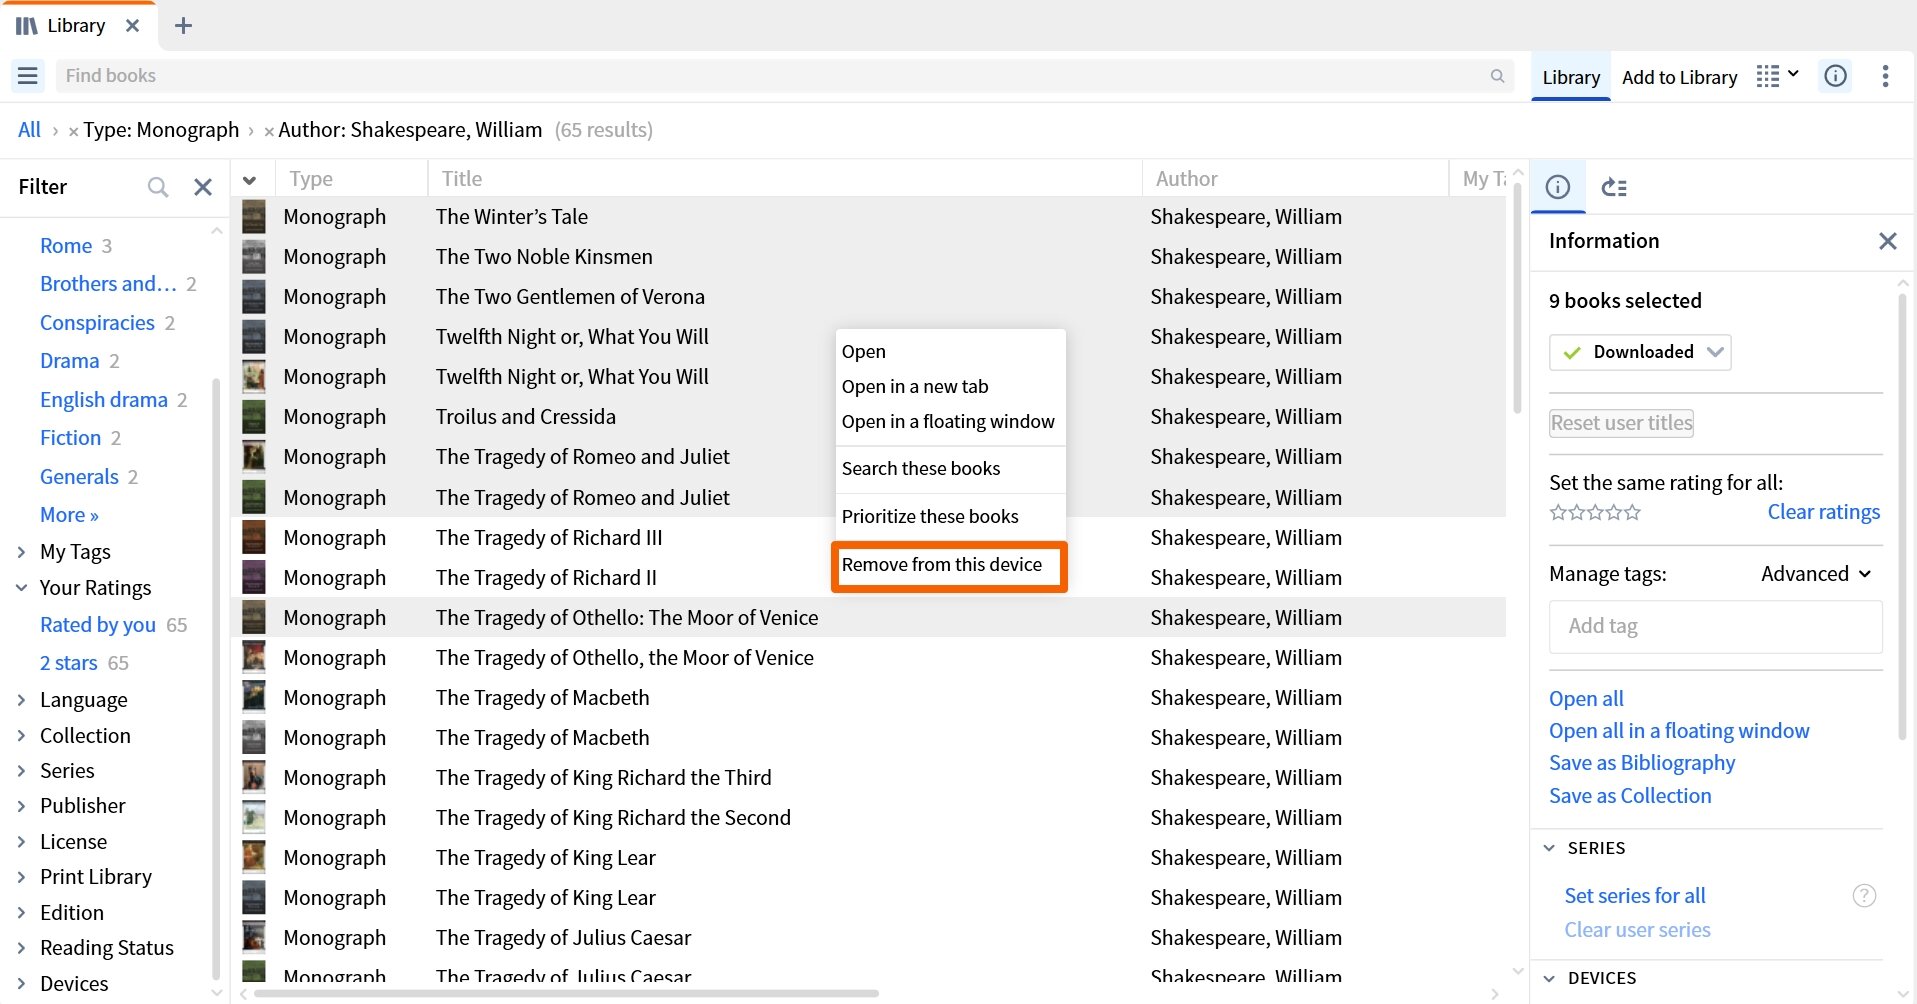Click The Tragedy of Richard III thumbnail
The width and height of the screenshot is (1917, 1004).
254,538
